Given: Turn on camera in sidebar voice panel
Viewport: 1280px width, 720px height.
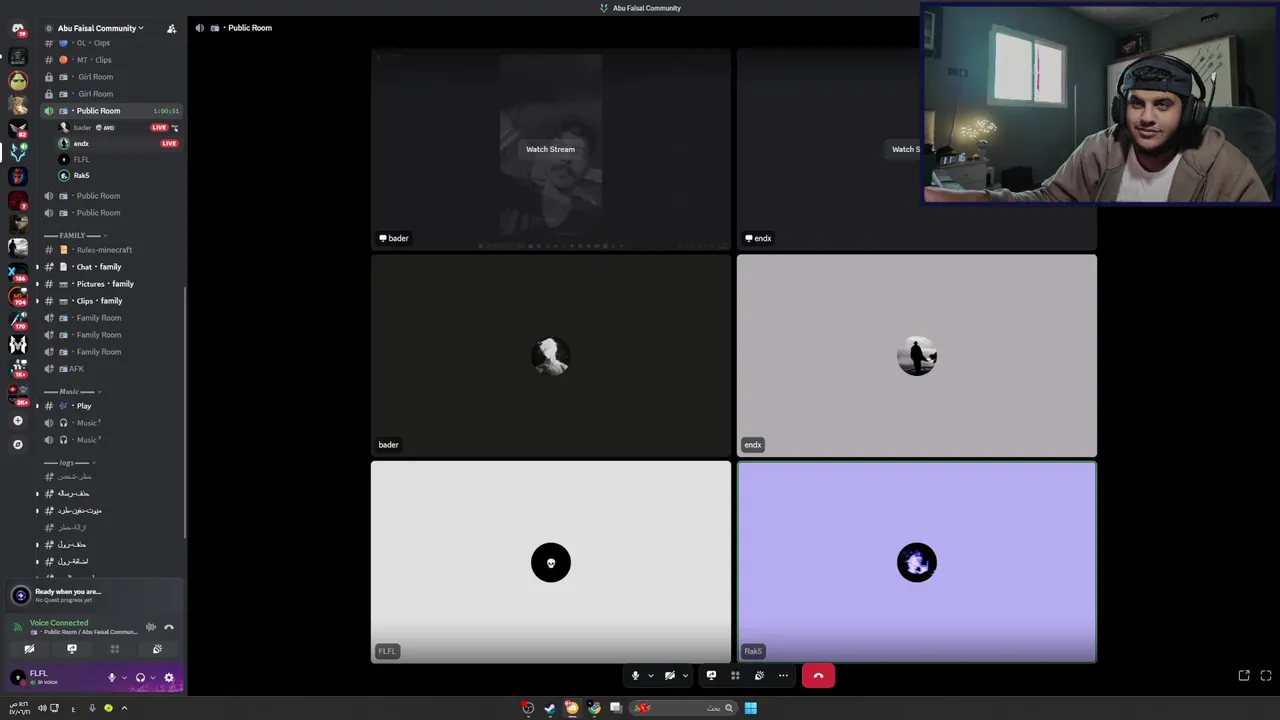Looking at the screenshot, I should (x=29, y=649).
